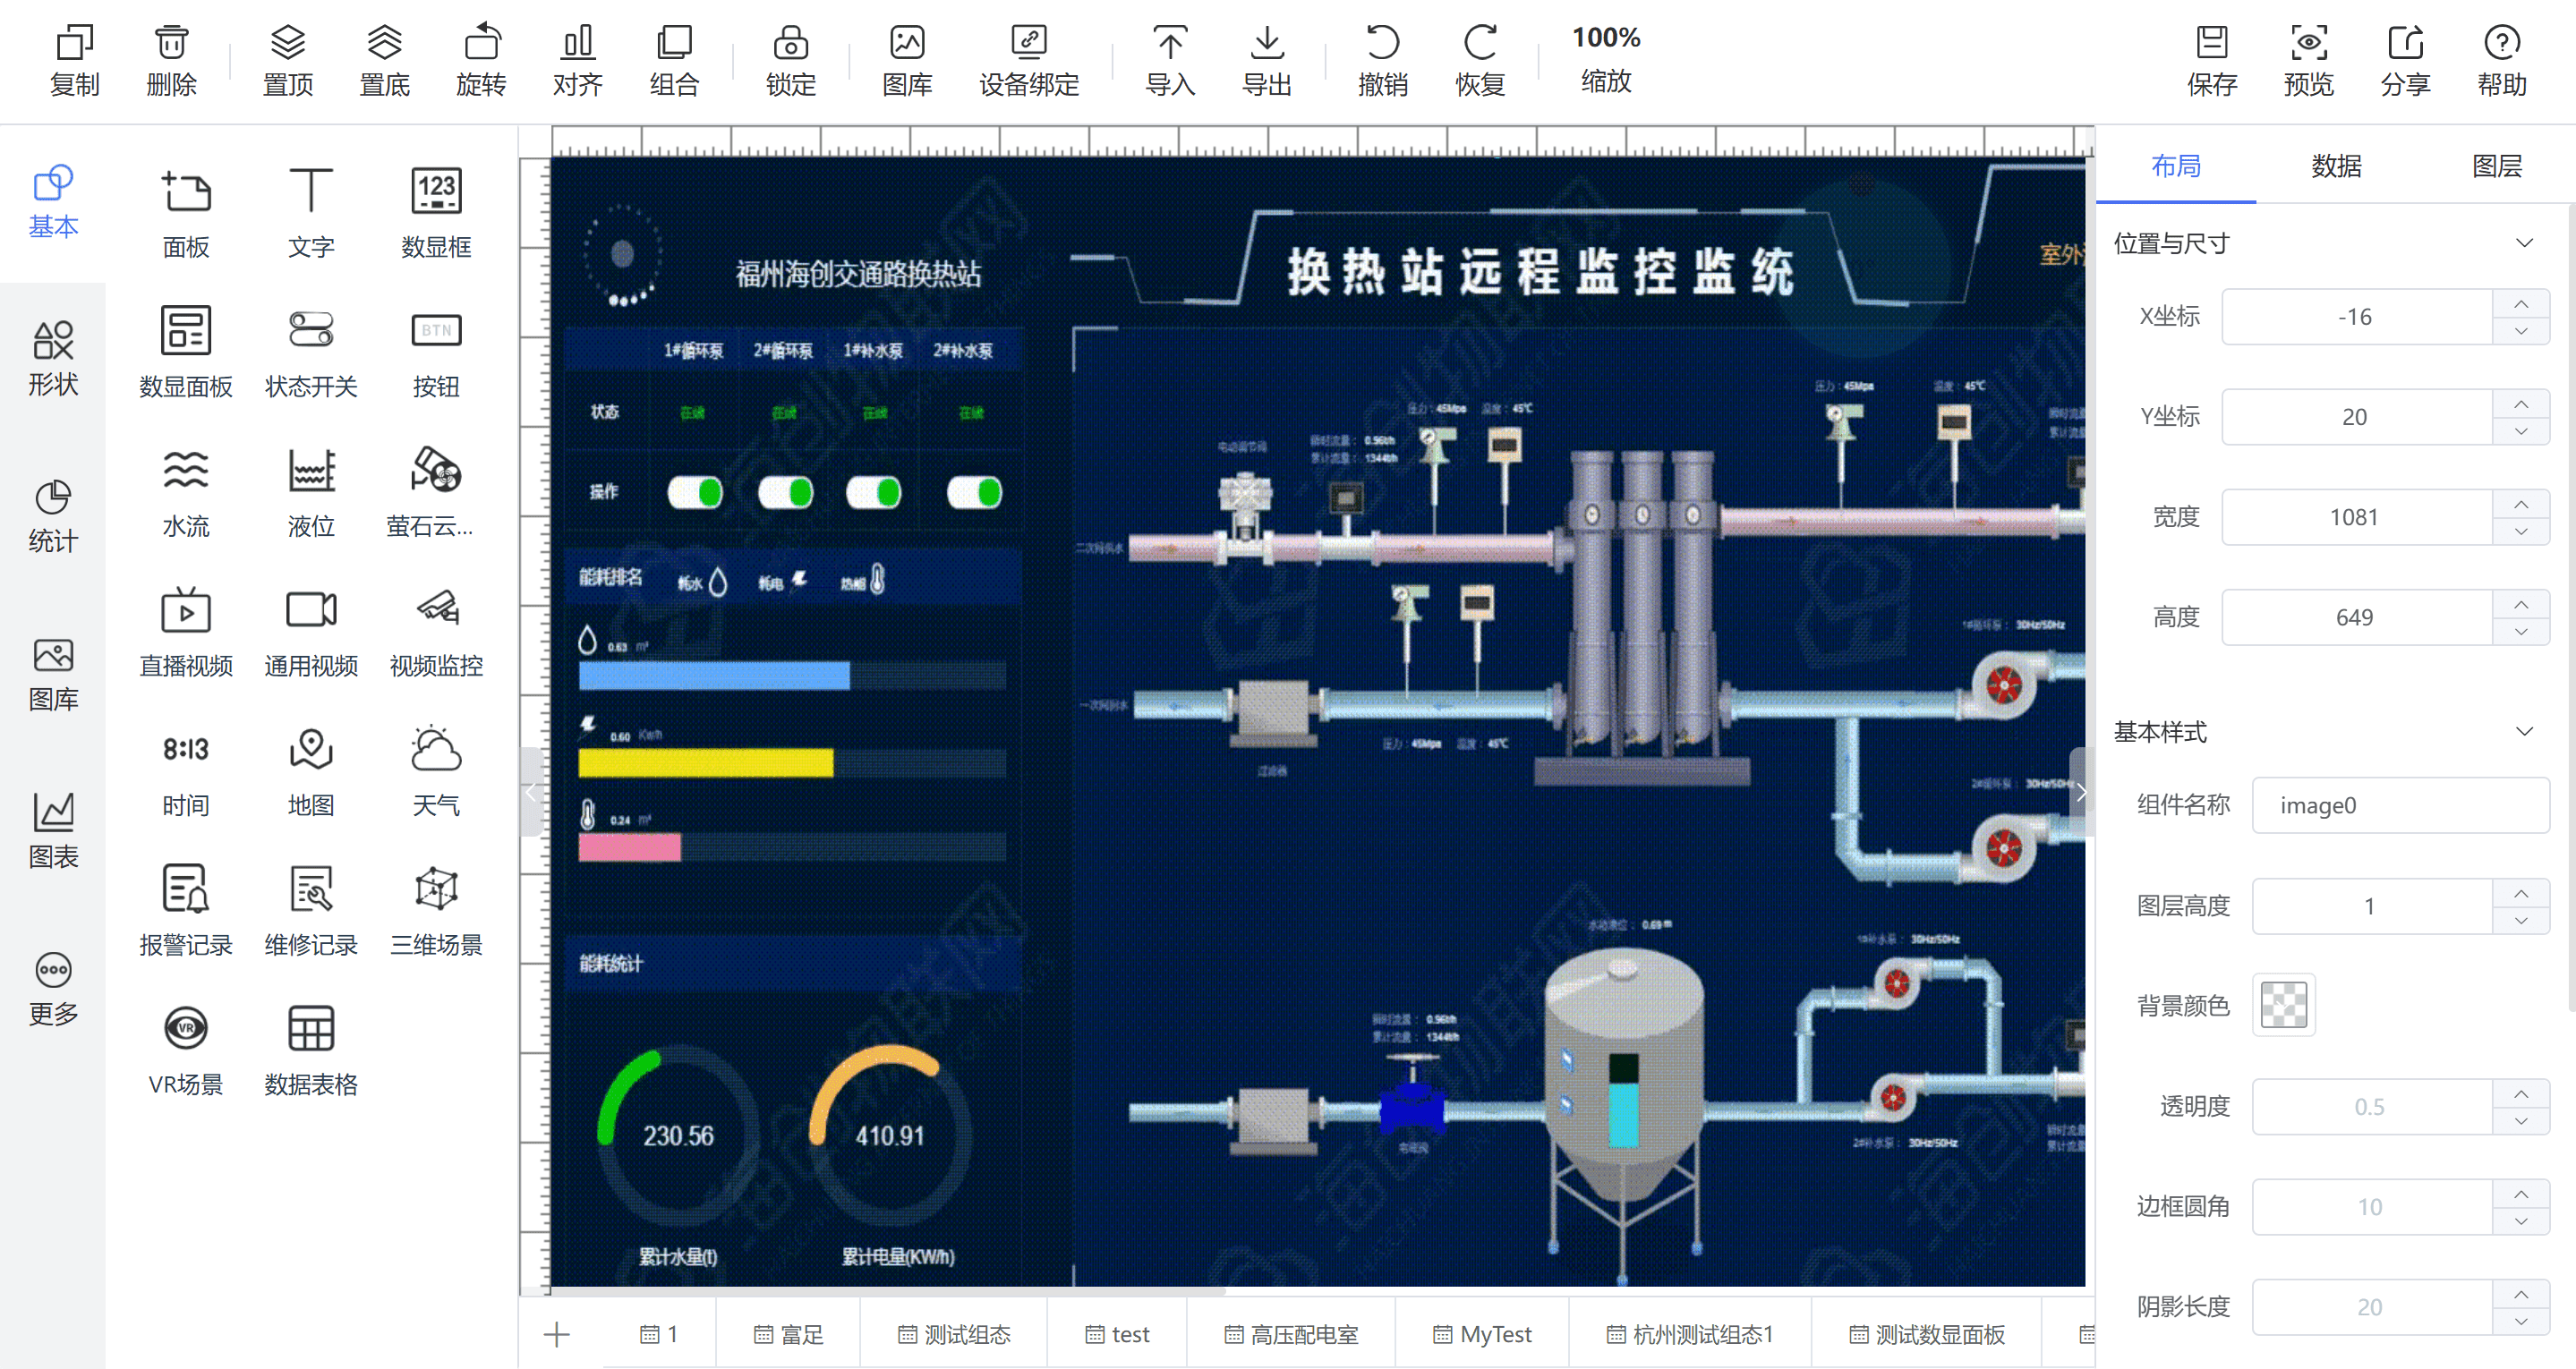This screenshot has width=2576, height=1369.
Task: Click the 导入 import icon
Action: pyautogui.click(x=1170, y=60)
